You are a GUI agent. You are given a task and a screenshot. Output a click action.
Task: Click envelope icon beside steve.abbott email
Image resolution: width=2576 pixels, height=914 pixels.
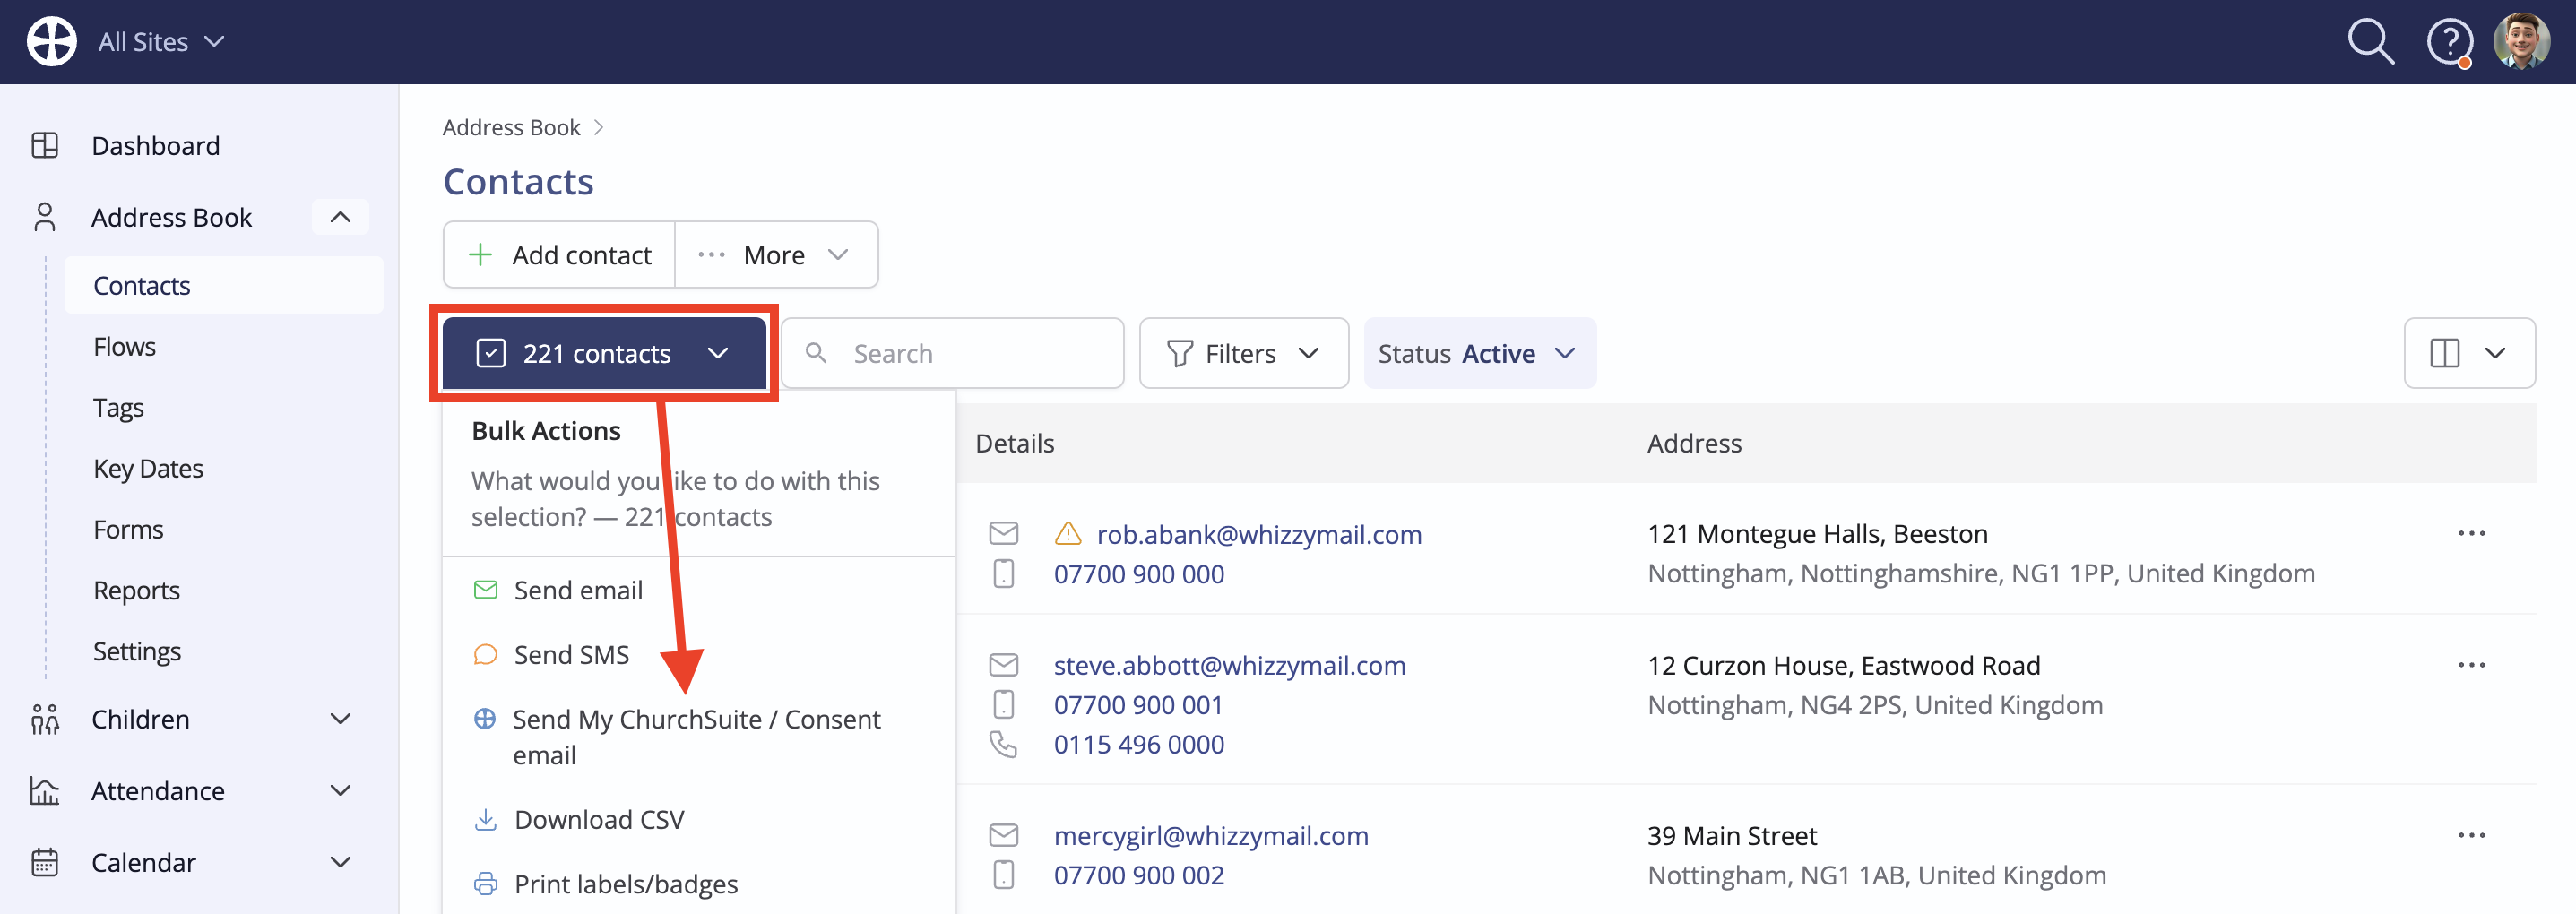pos(1003,665)
